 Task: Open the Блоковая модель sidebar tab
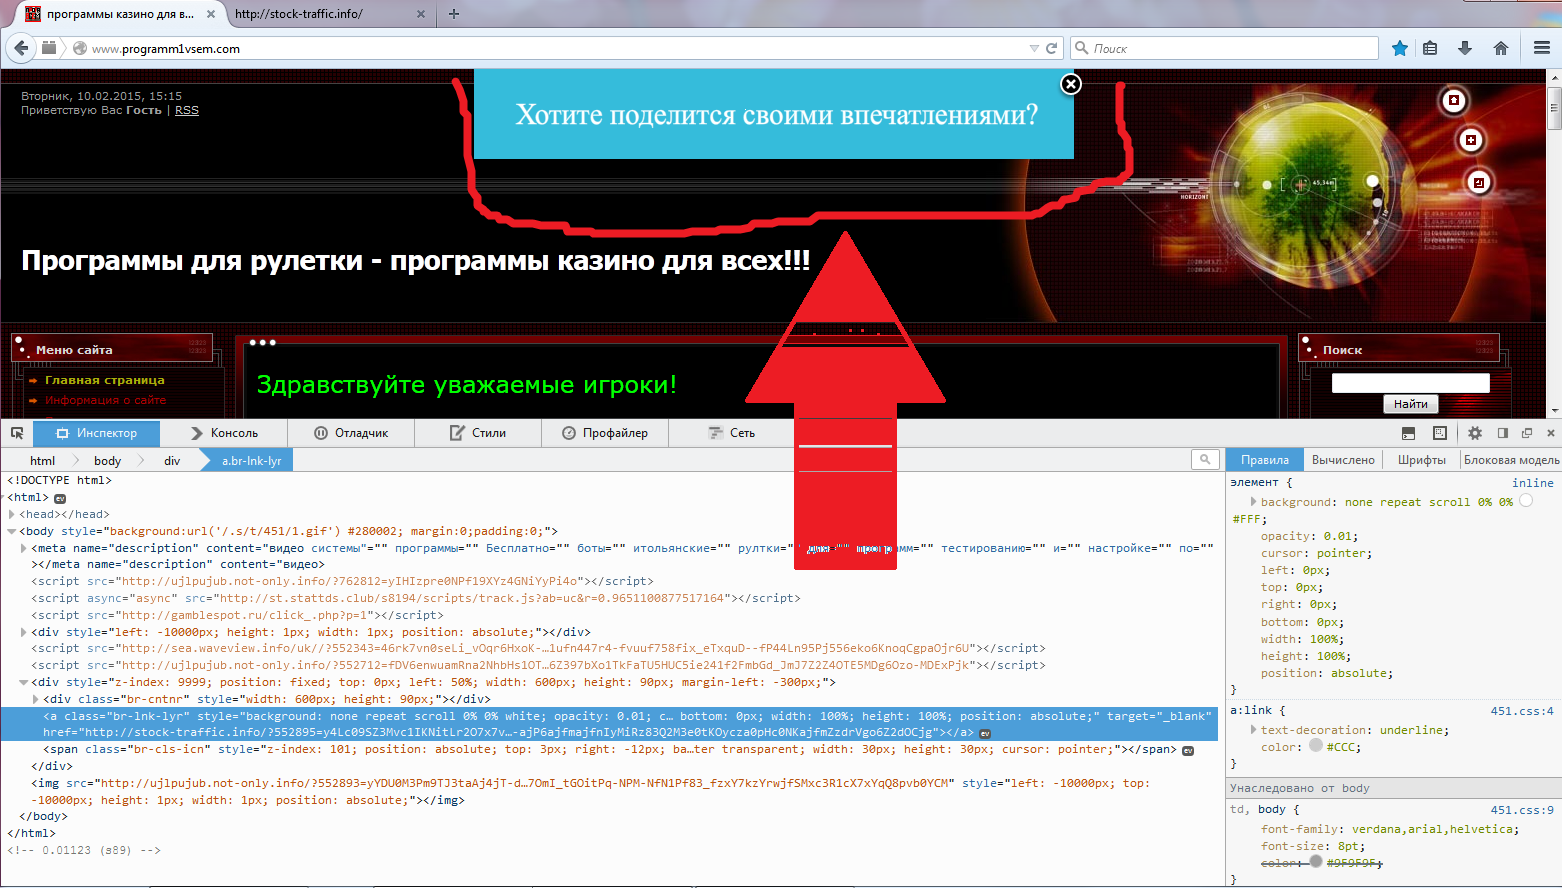pos(1511,460)
